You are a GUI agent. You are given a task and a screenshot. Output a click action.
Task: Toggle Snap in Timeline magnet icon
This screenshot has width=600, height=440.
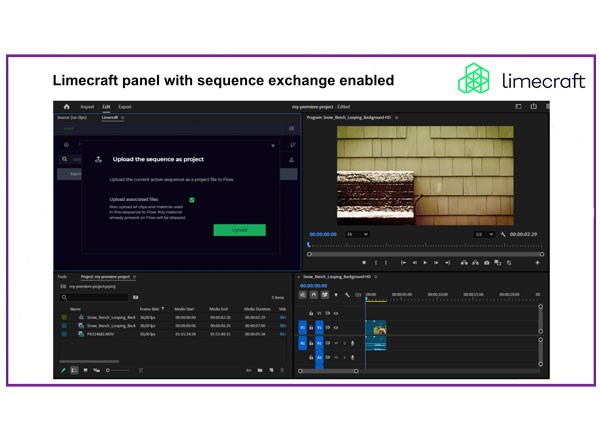pyautogui.click(x=314, y=295)
